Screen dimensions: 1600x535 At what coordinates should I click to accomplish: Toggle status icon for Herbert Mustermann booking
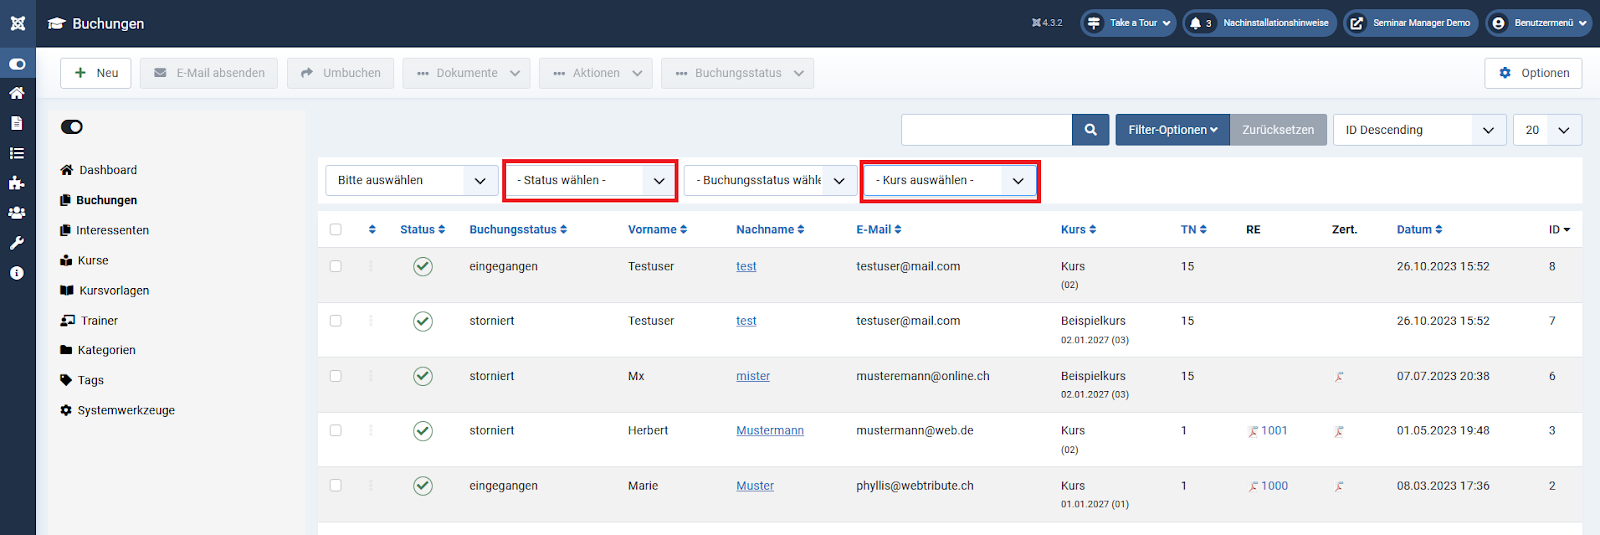pyautogui.click(x=423, y=431)
